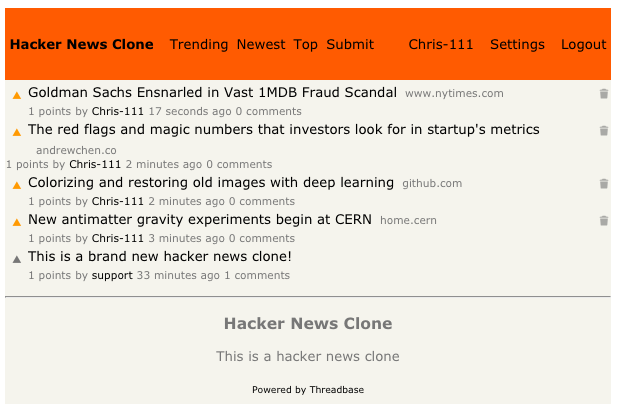617x412 pixels.
Task: Open the Trending page
Action: click(x=199, y=45)
